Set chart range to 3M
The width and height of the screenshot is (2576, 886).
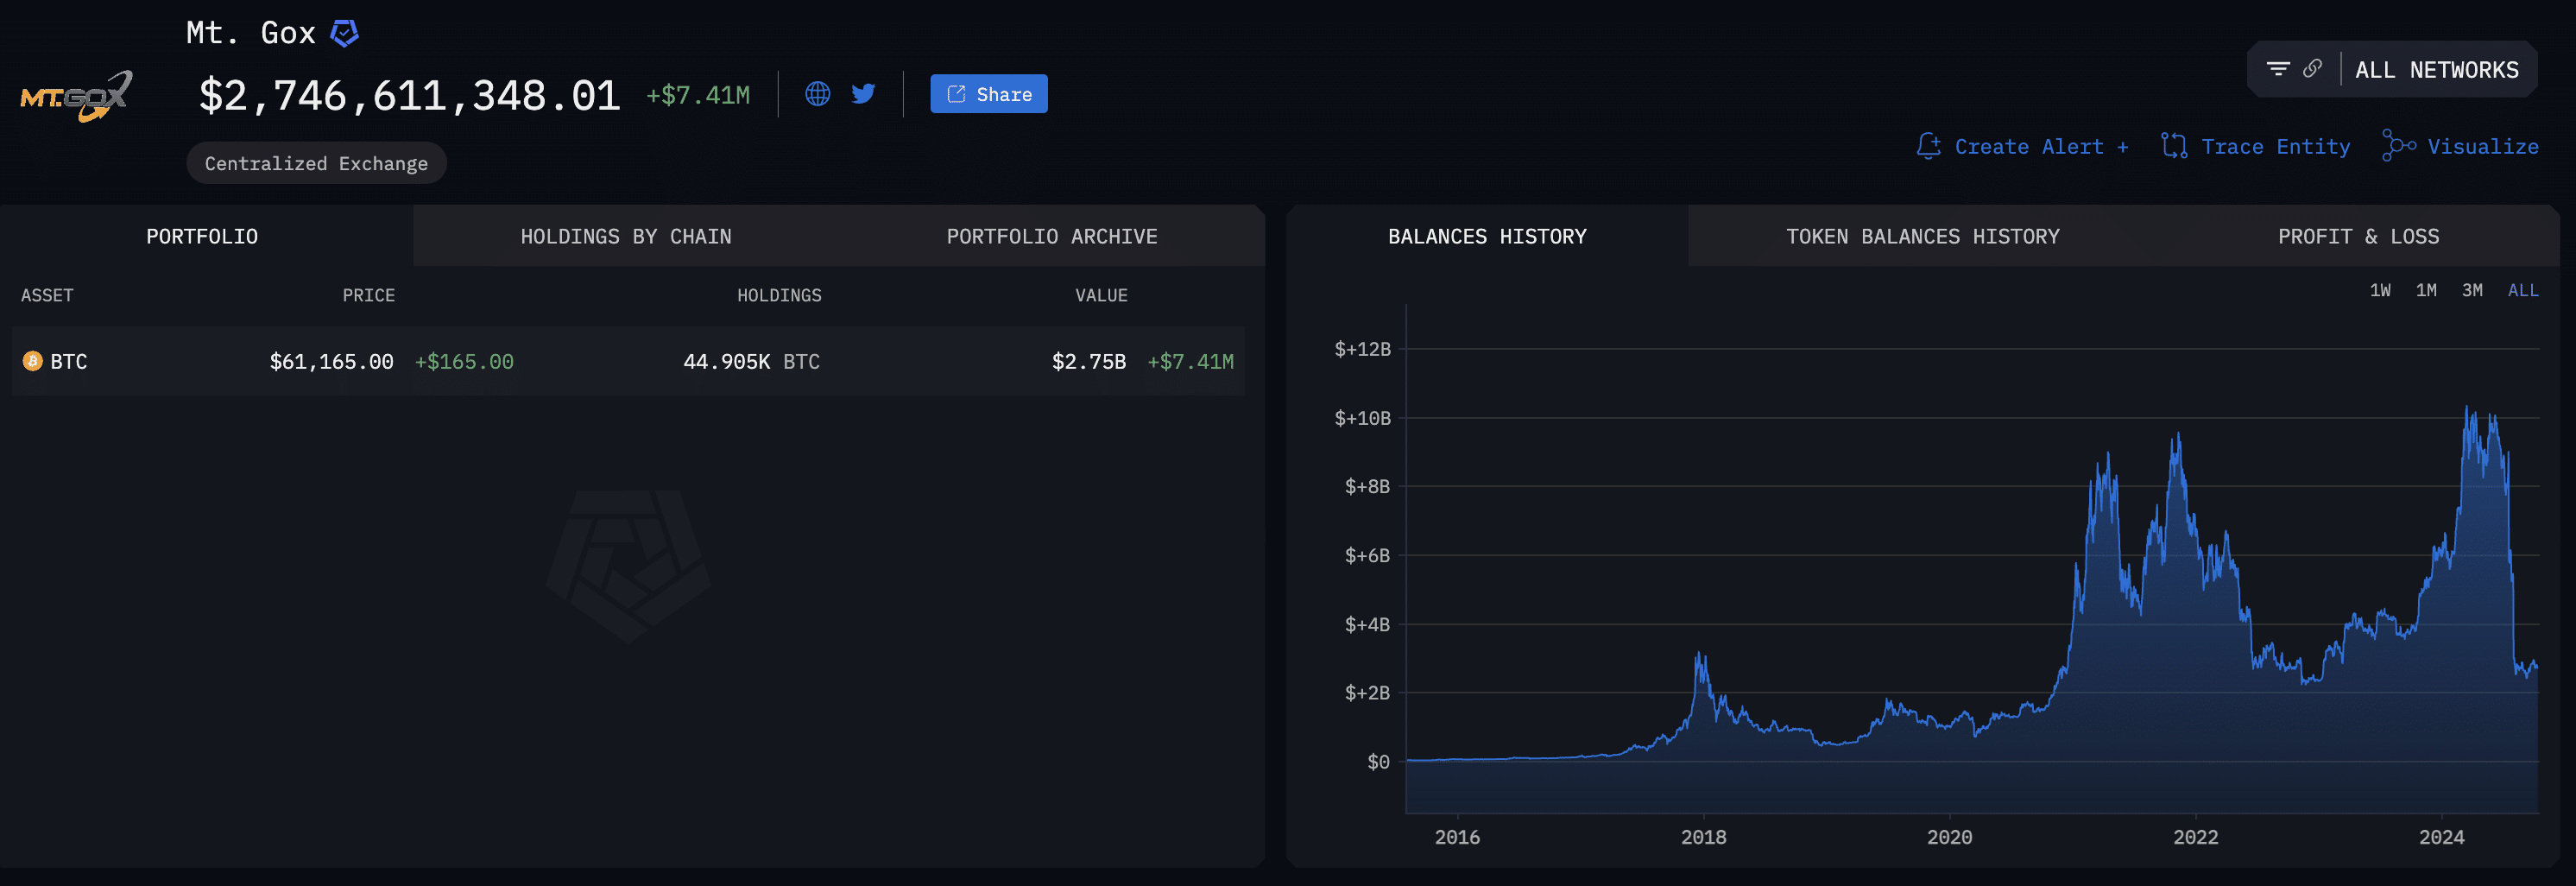2472,290
